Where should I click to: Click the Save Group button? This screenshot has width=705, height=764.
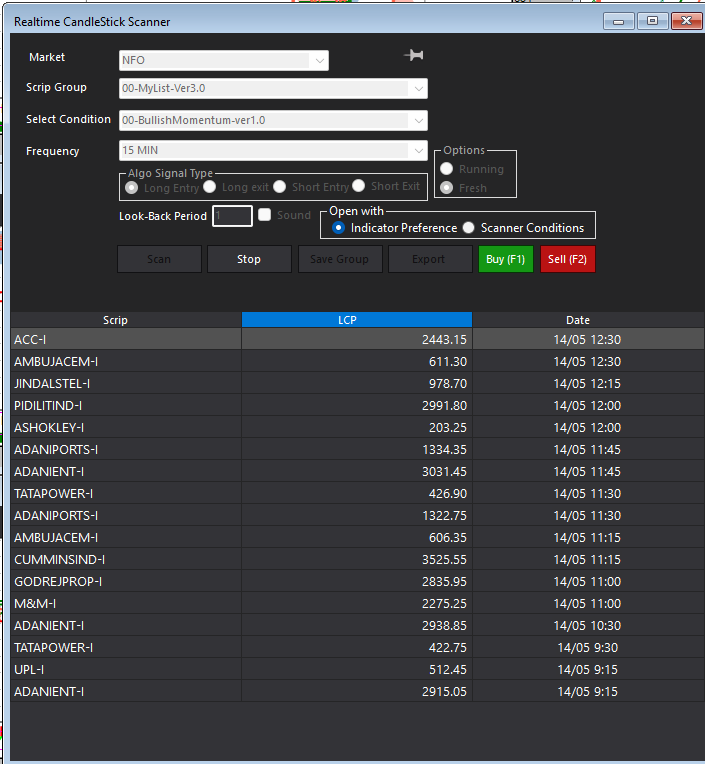340,259
